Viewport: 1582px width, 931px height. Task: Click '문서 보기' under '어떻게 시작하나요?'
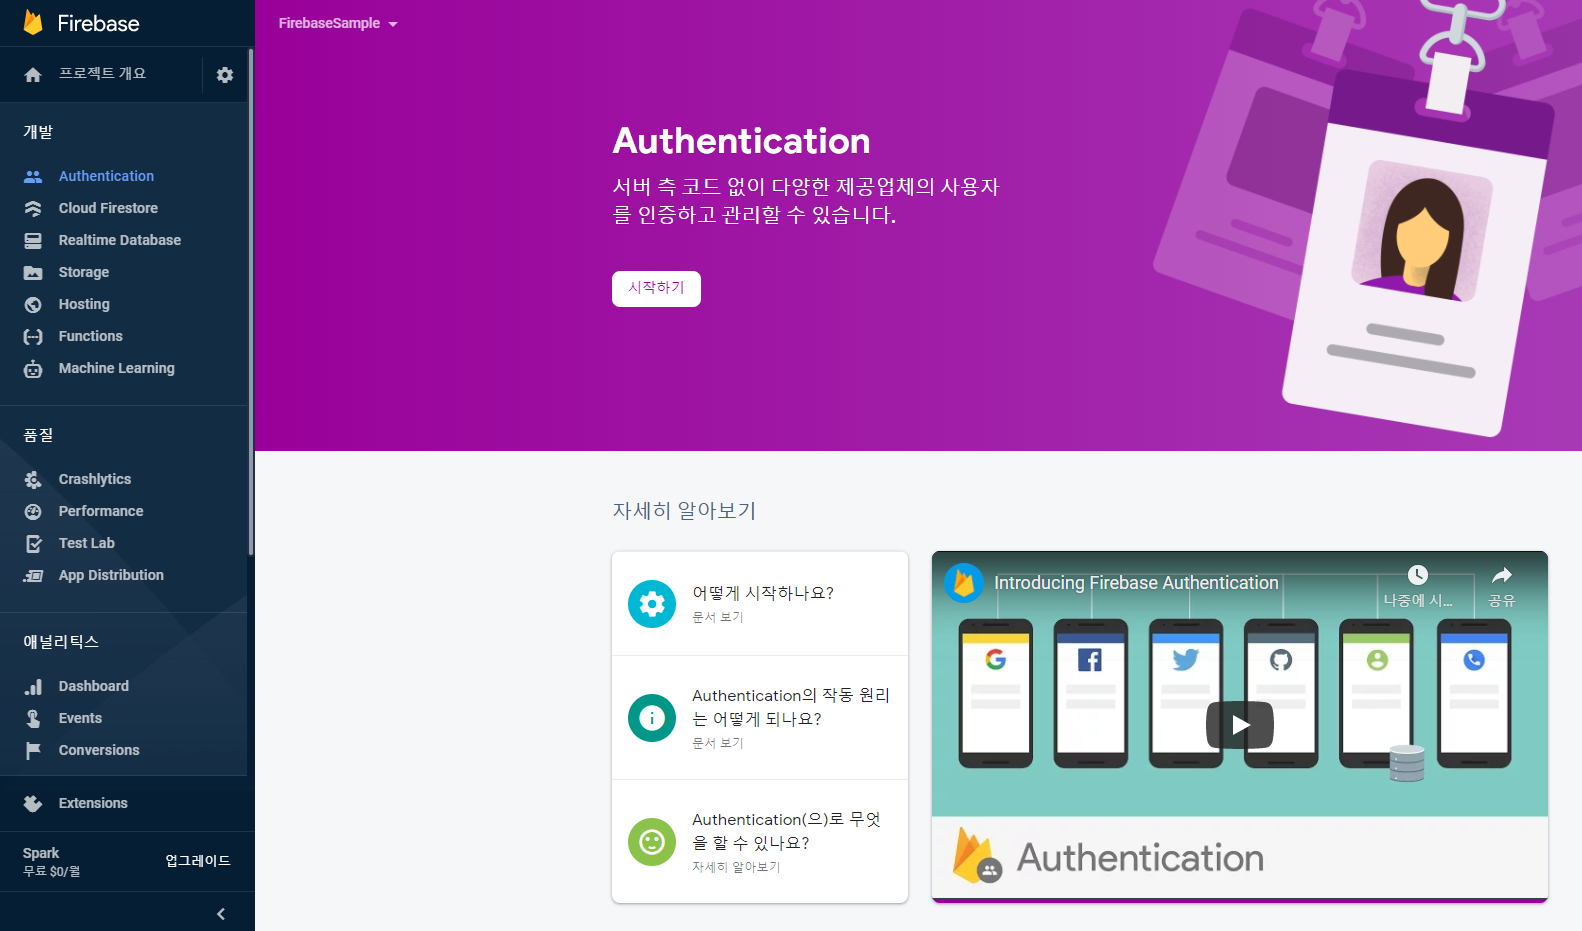pyautogui.click(x=718, y=617)
